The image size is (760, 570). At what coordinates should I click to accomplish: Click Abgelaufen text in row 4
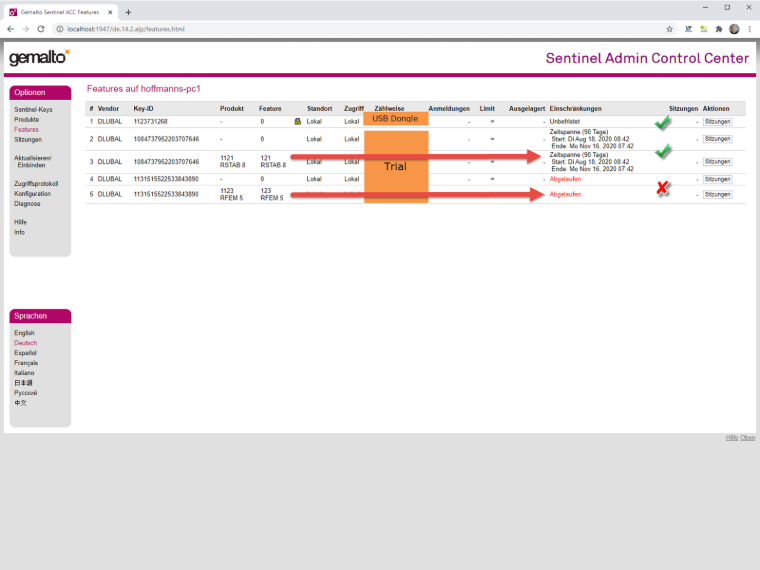pos(565,179)
